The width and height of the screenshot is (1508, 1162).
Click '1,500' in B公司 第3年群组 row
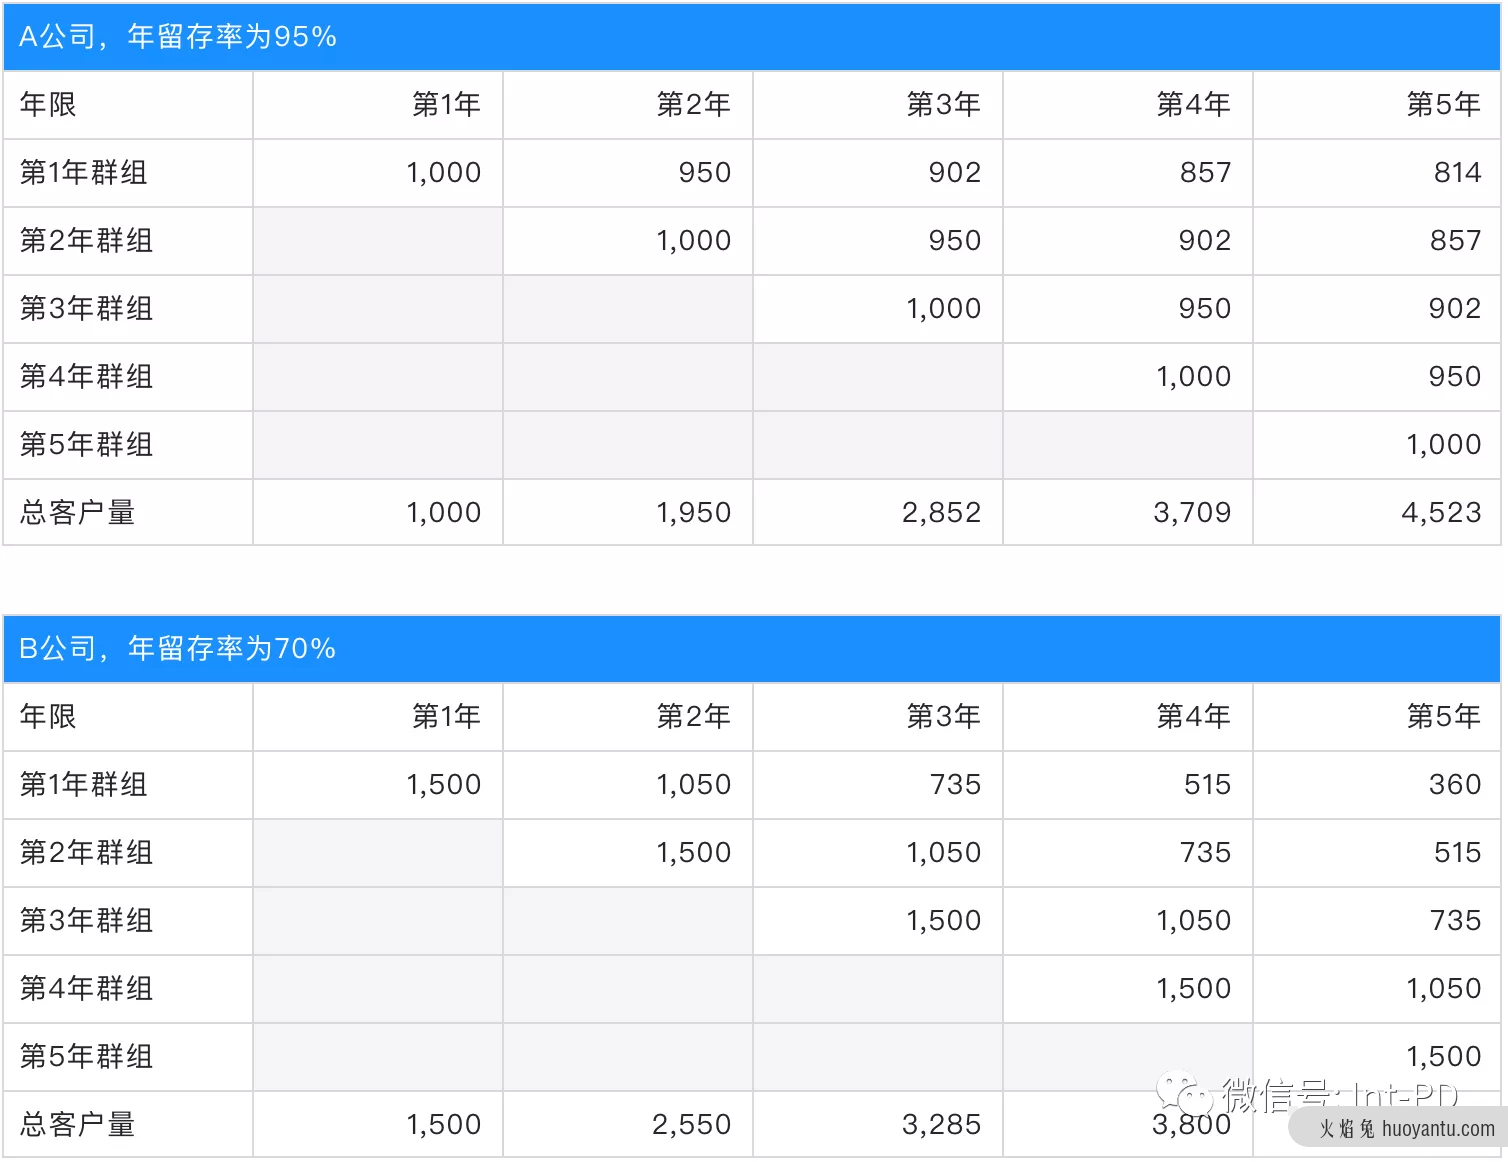pos(943,921)
